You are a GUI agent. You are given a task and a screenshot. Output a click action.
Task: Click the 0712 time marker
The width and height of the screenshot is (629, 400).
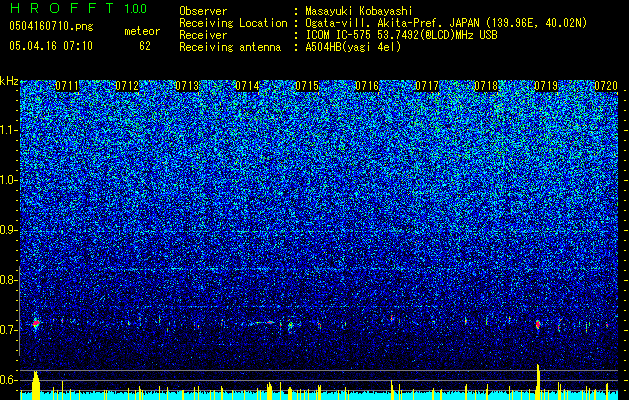(x=127, y=86)
